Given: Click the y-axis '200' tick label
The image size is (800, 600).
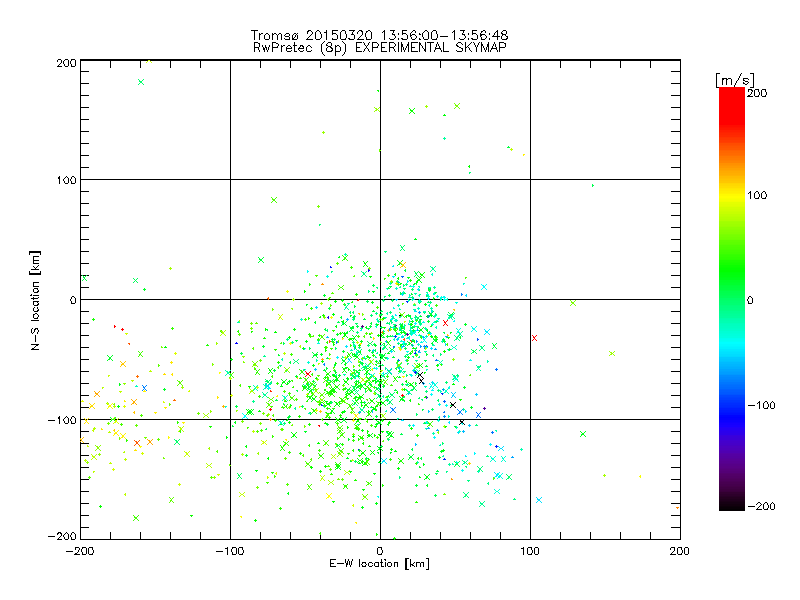Looking at the screenshot, I should click(66, 63).
